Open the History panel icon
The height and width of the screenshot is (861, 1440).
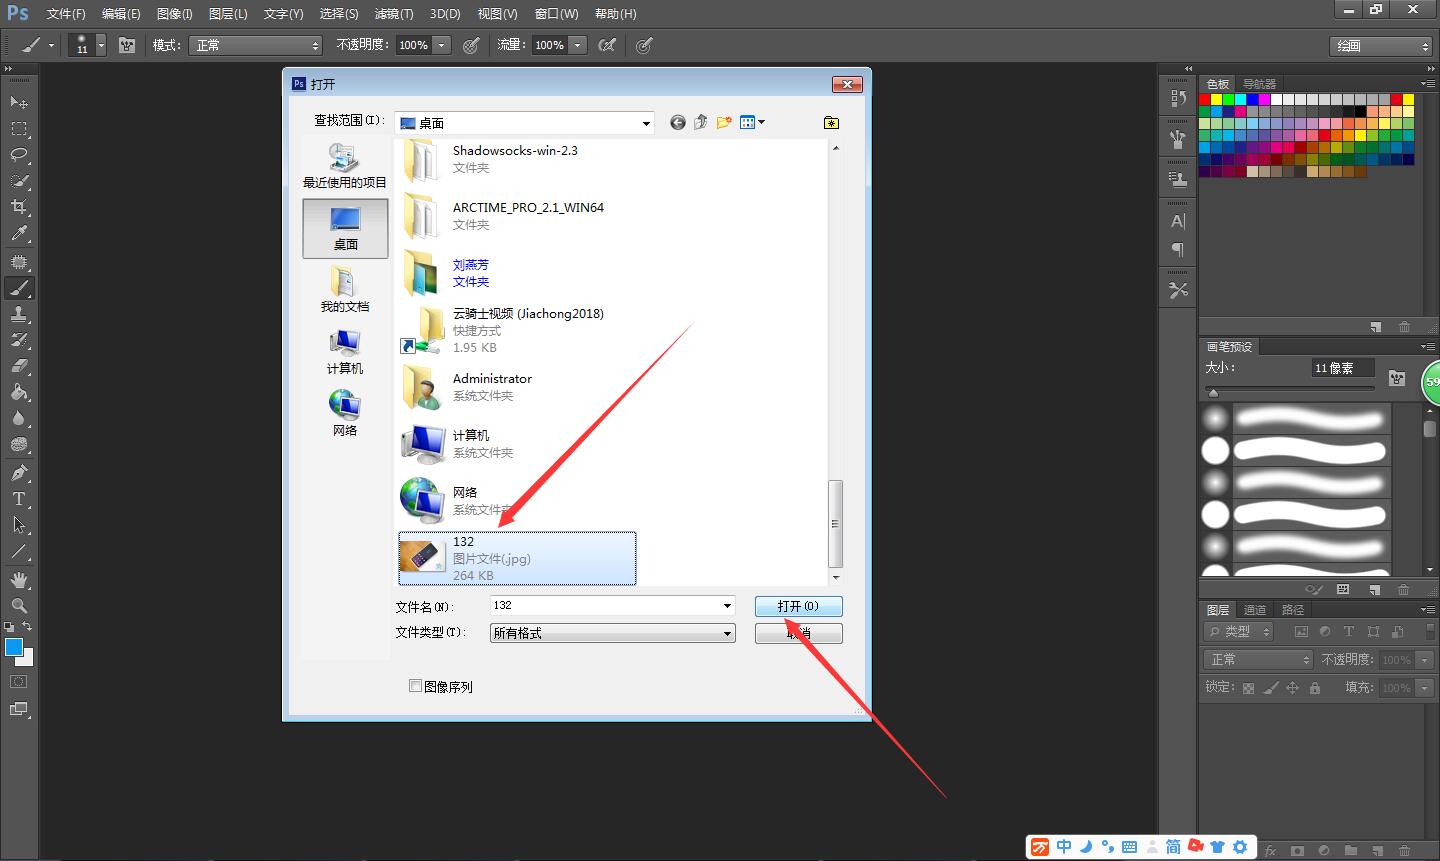pos(1178,98)
